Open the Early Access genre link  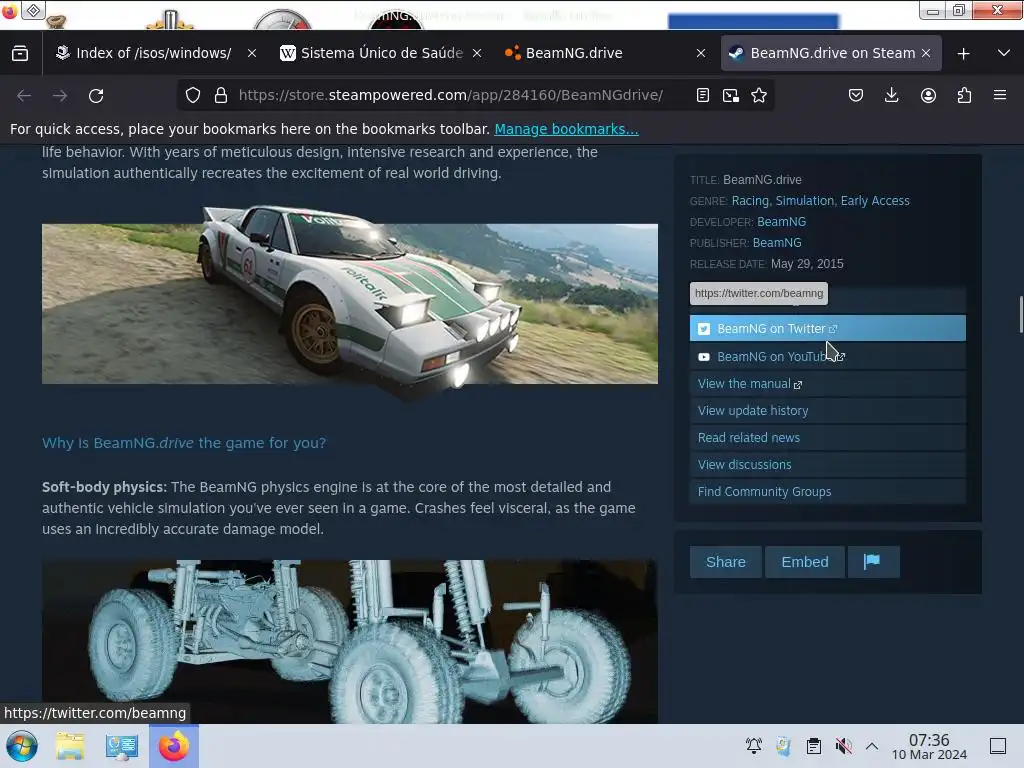[x=875, y=200]
